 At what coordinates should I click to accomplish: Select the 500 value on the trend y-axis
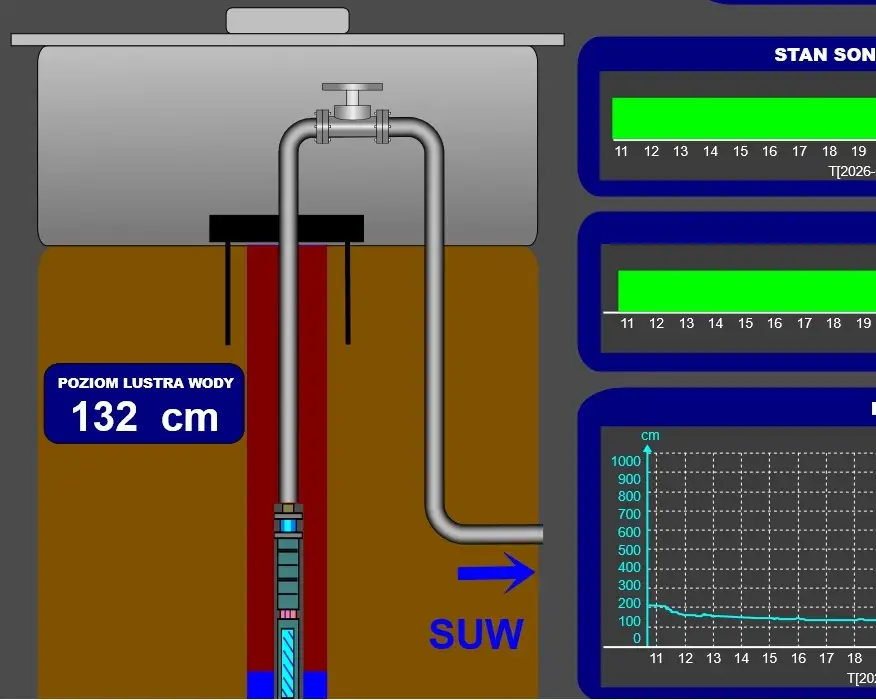[x=629, y=550]
